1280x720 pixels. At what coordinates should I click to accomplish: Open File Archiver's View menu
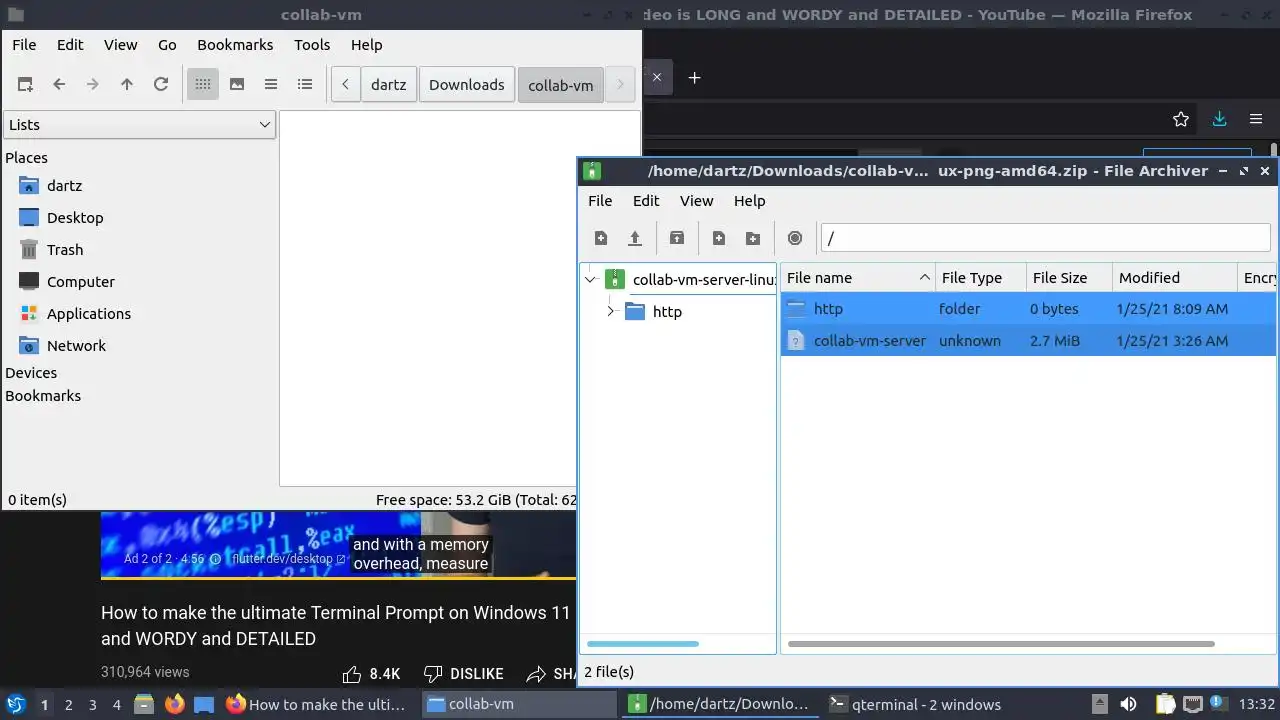click(x=697, y=201)
